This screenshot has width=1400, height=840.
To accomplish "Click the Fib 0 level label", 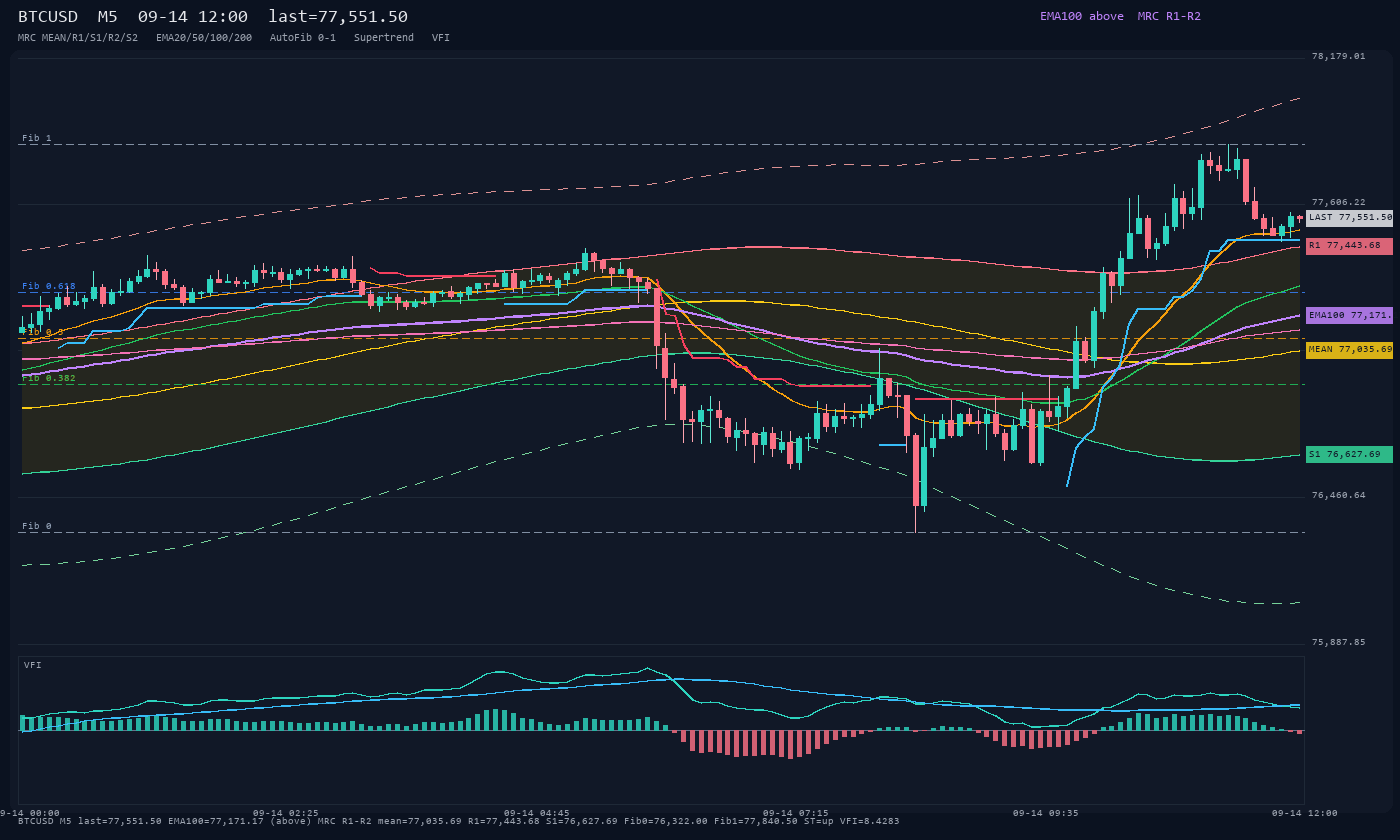I will (x=37, y=526).
